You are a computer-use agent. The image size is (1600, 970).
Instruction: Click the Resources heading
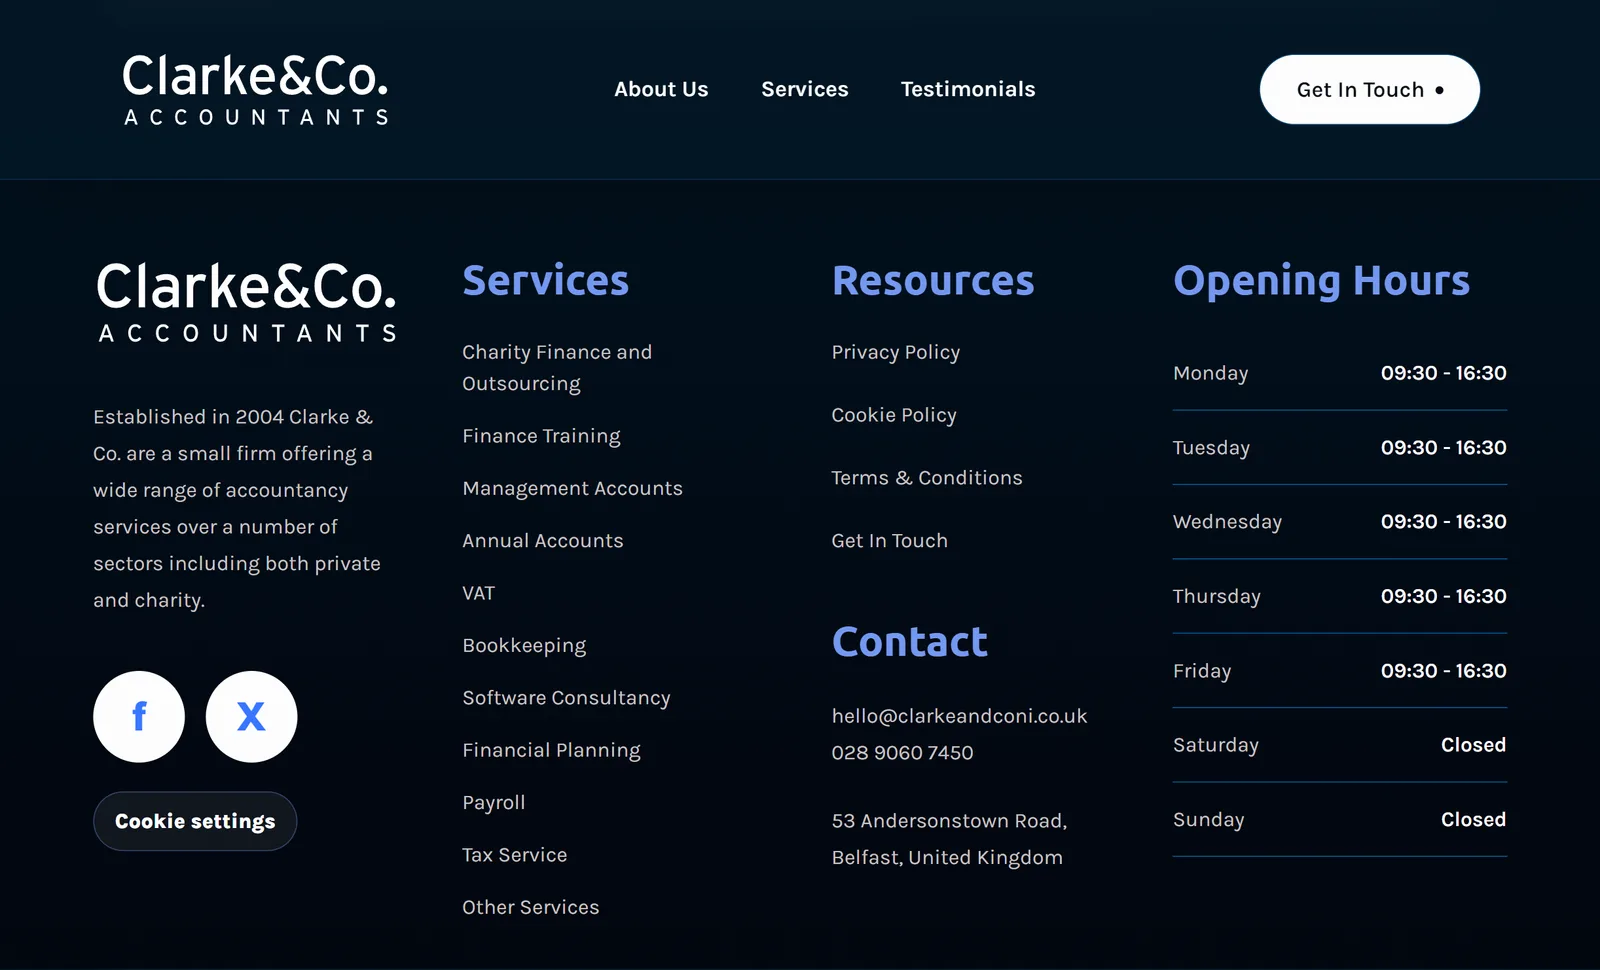pos(933,281)
